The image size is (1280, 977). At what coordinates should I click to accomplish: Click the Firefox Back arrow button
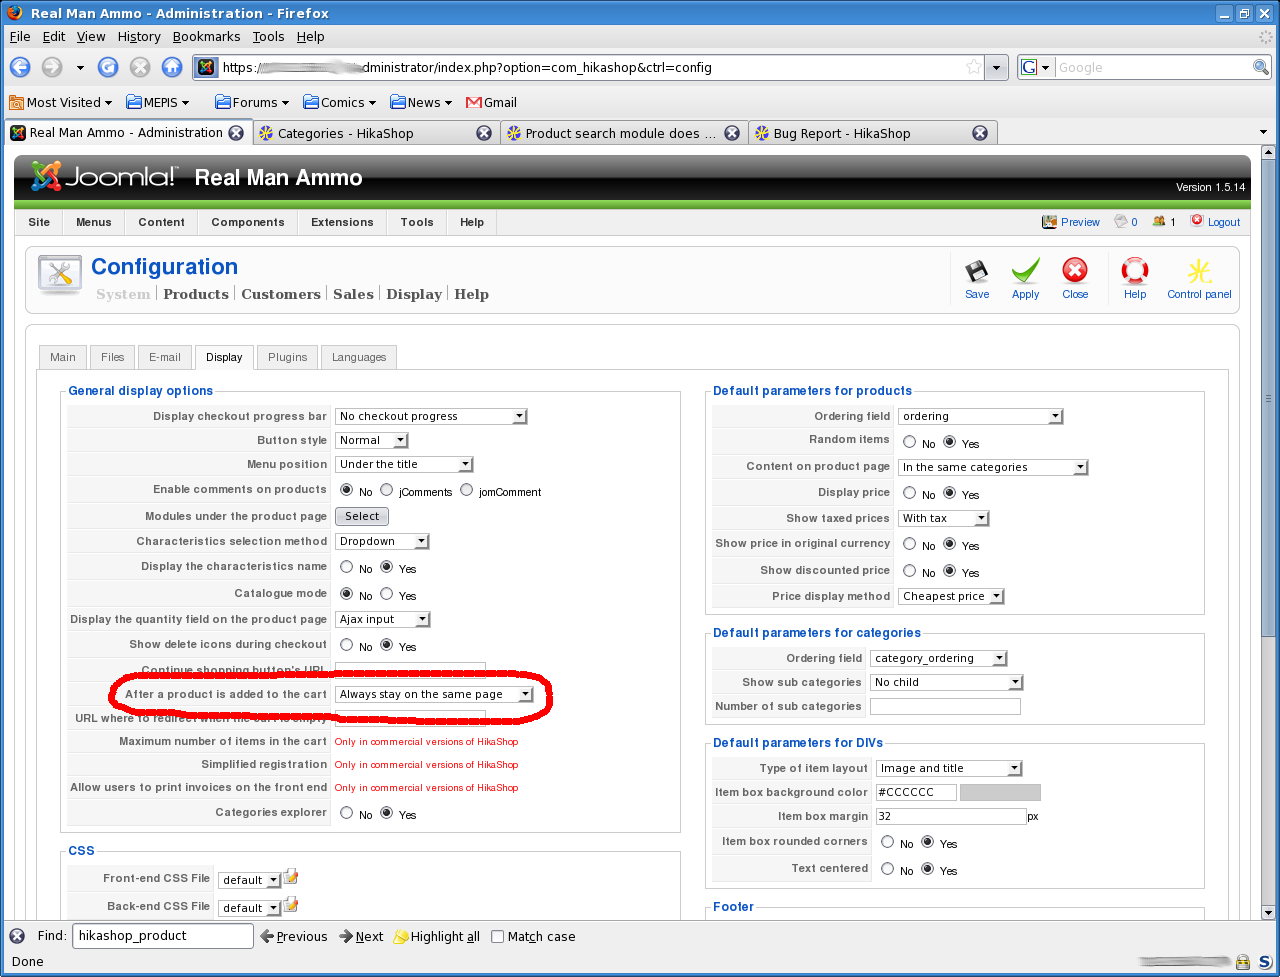coord(20,67)
